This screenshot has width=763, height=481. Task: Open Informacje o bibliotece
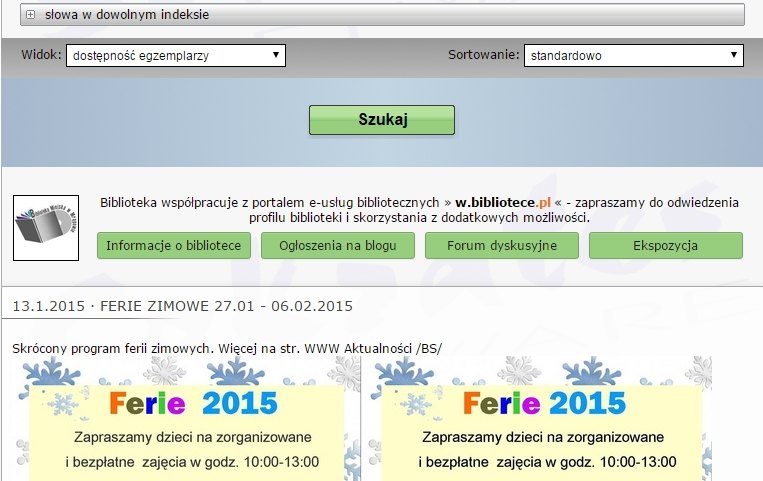click(x=174, y=245)
